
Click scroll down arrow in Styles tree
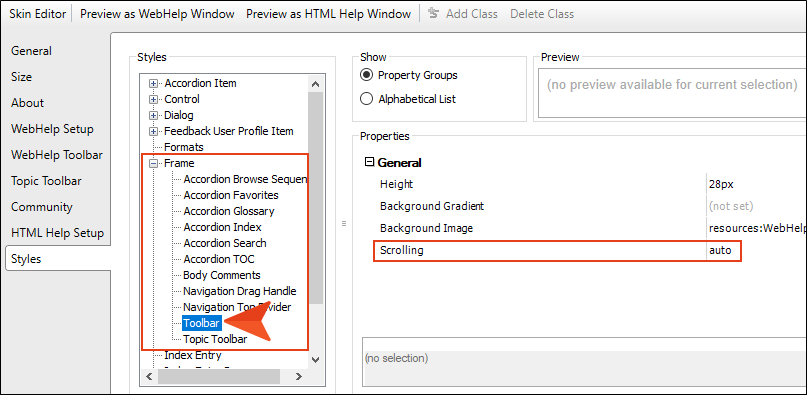[x=316, y=359]
